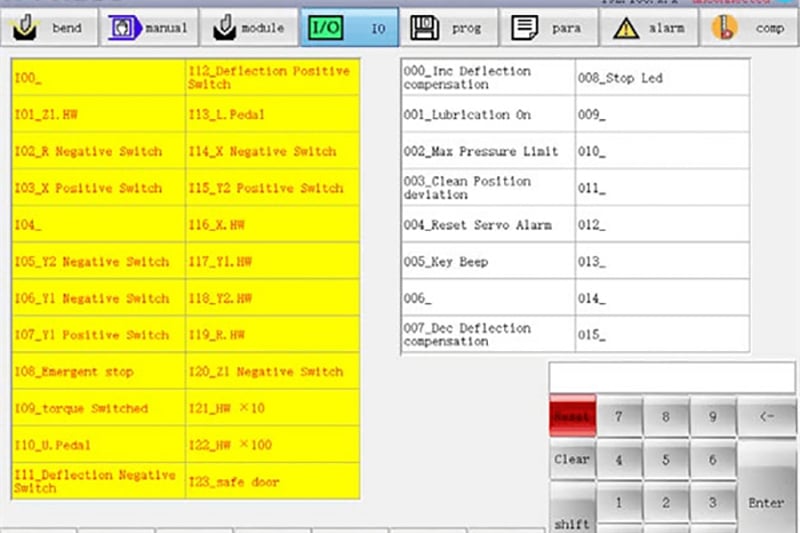The height and width of the screenshot is (533, 800).
Task: Toggle output O02_Max Pressure Limit
Action: coord(488,151)
